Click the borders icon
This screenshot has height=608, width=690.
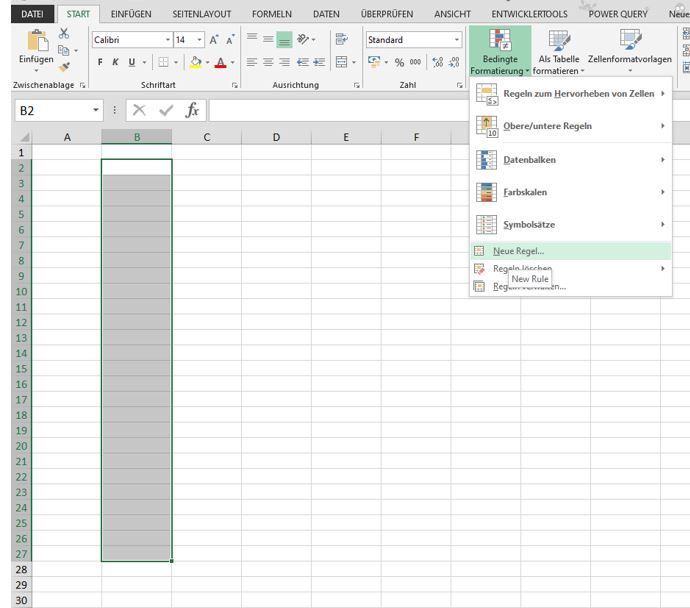coord(163,62)
